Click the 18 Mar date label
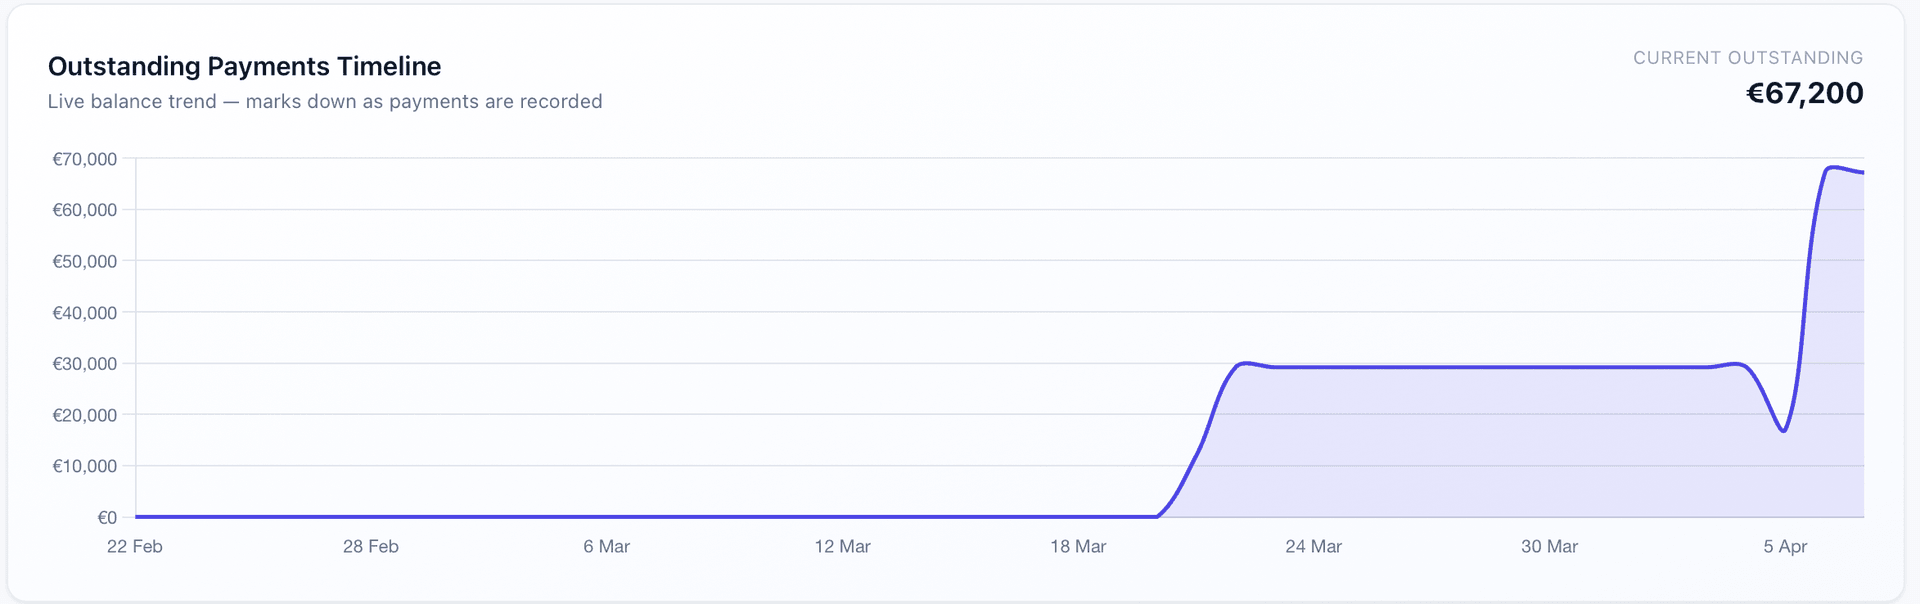This screenshot has height=604, width=1920. [x=1078, y=546]
